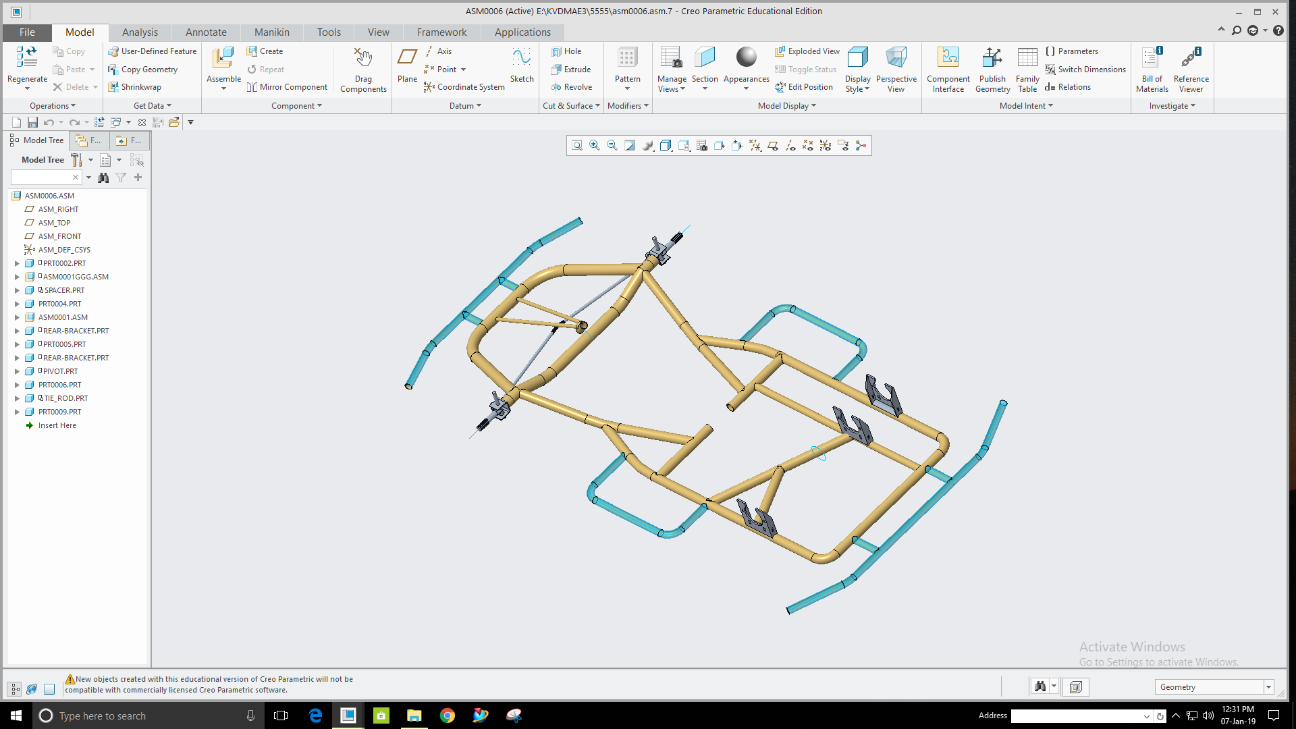Click the Section icon
Viewport: 1296px width, 729px height.
coord(705,57)
